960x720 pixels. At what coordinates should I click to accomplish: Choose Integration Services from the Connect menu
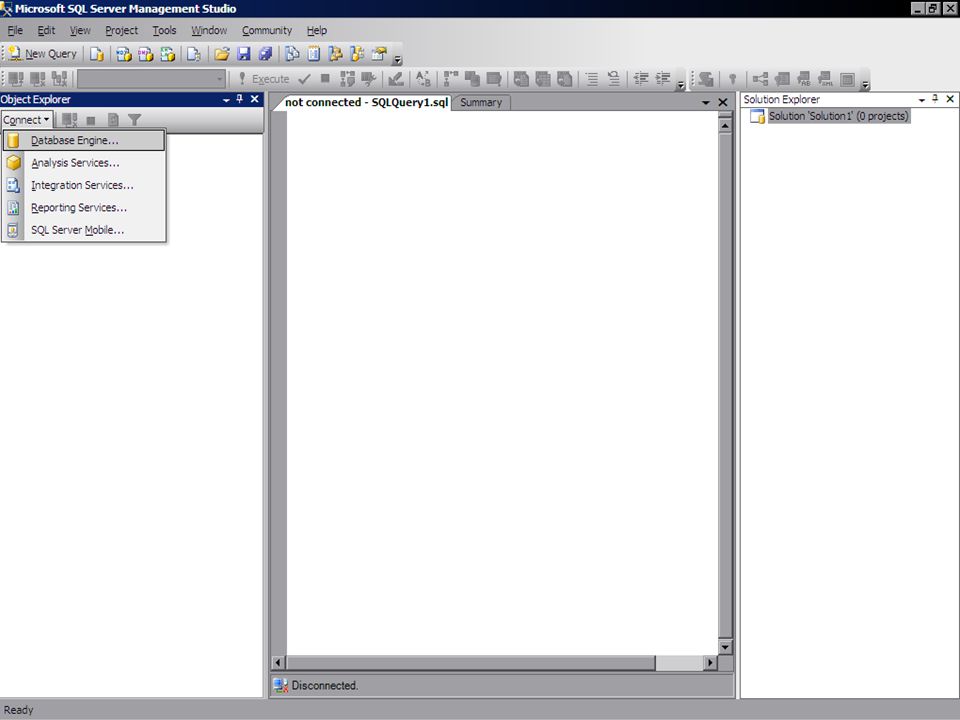point(84,185)
